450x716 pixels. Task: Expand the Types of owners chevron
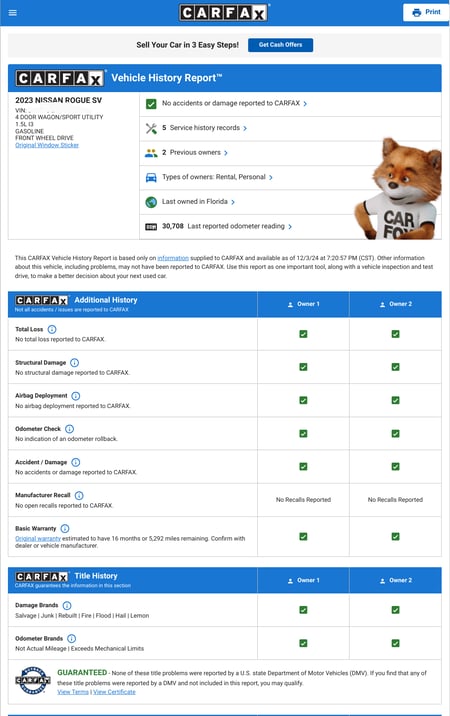click(x=270, y=178)
